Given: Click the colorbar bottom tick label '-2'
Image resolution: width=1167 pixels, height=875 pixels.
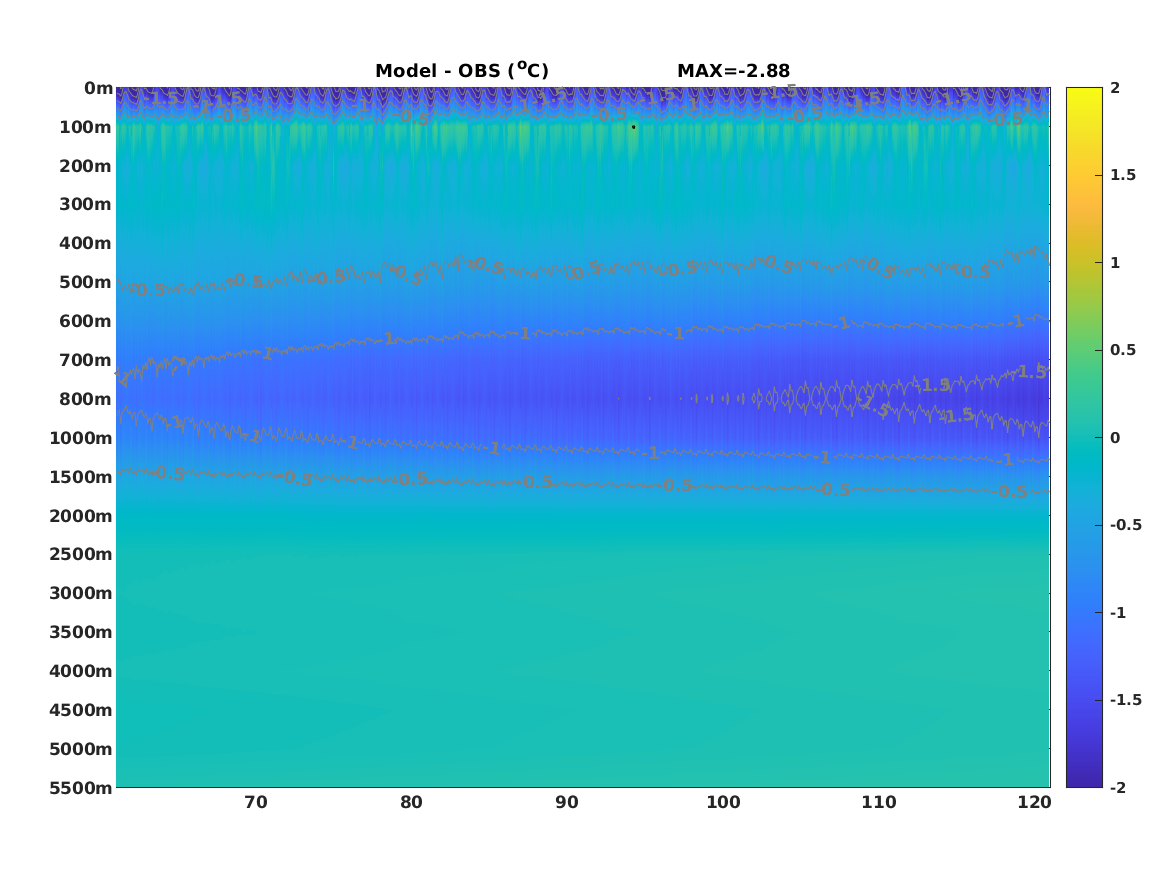Looking at the screenshot, I should click(1118, 787).
